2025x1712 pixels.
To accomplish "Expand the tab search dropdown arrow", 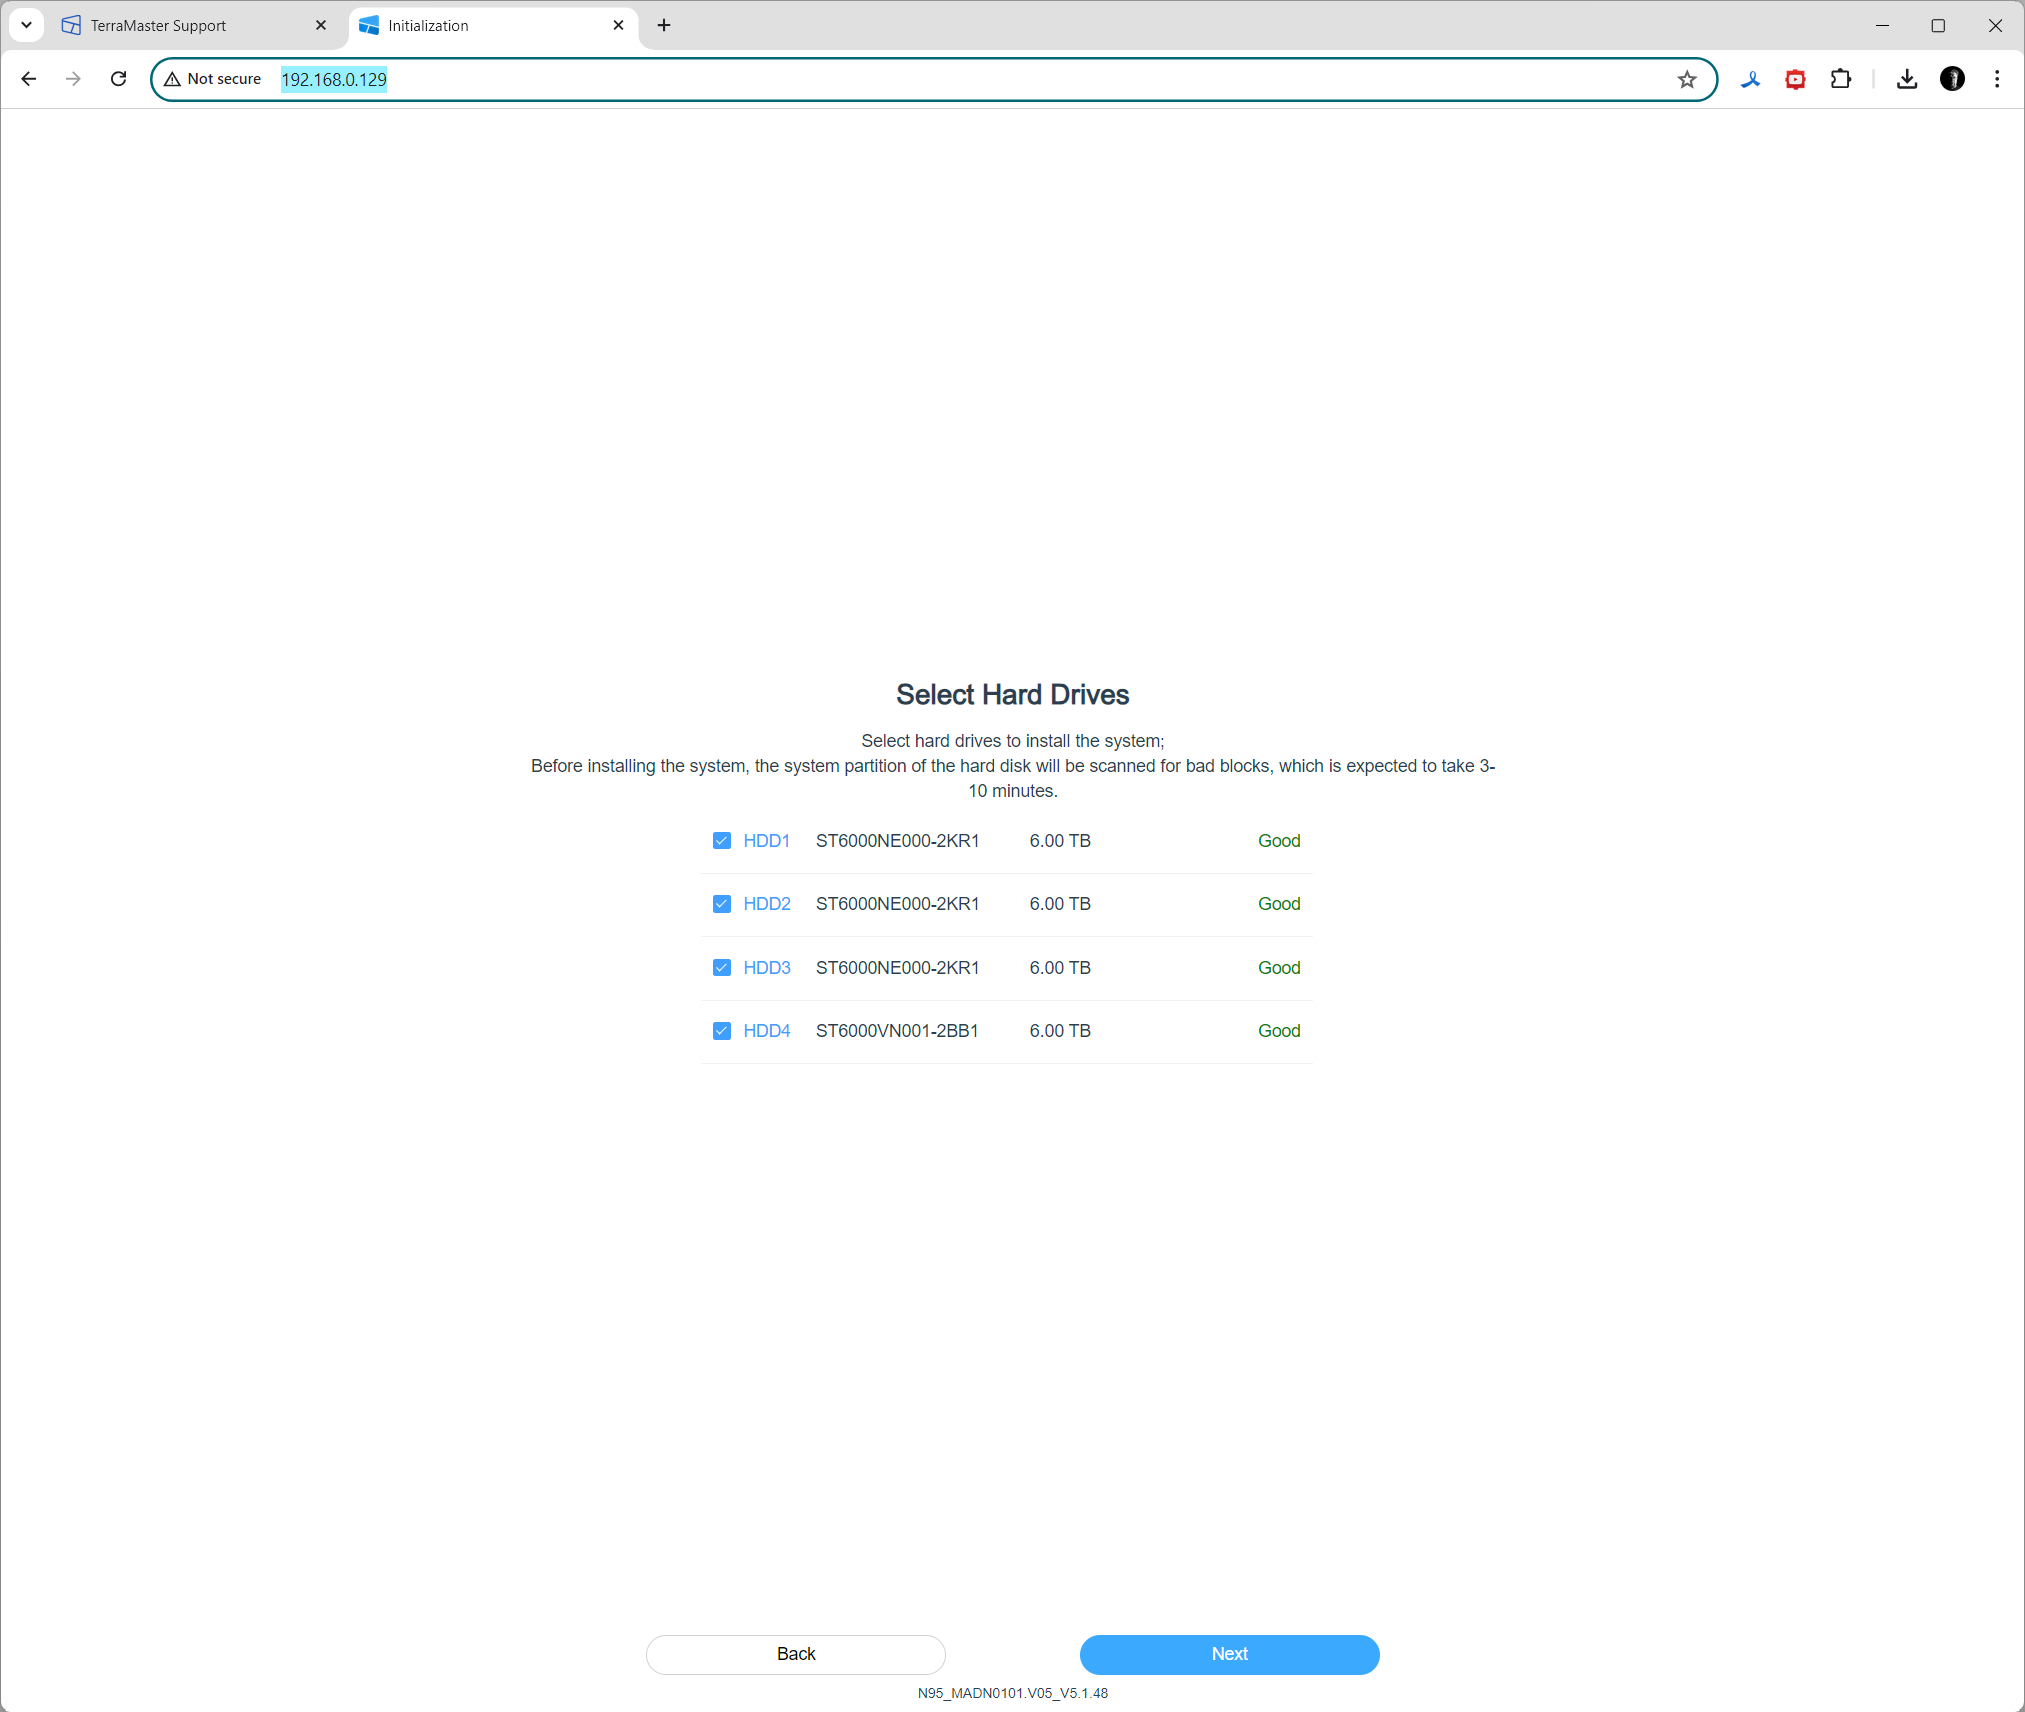I will click(27, 25).
